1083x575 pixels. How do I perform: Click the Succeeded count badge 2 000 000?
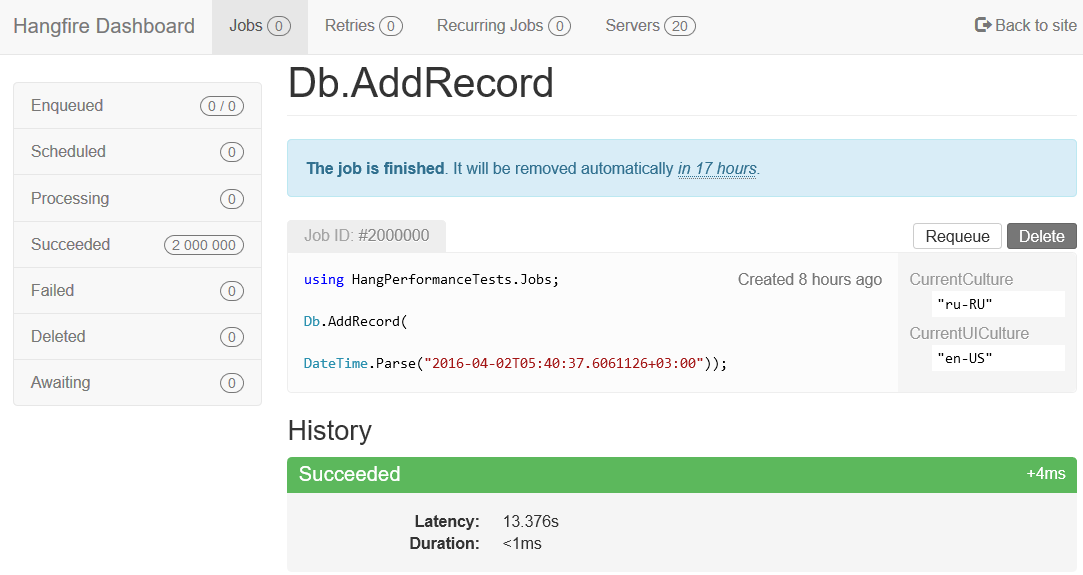[x=204, y=245]
